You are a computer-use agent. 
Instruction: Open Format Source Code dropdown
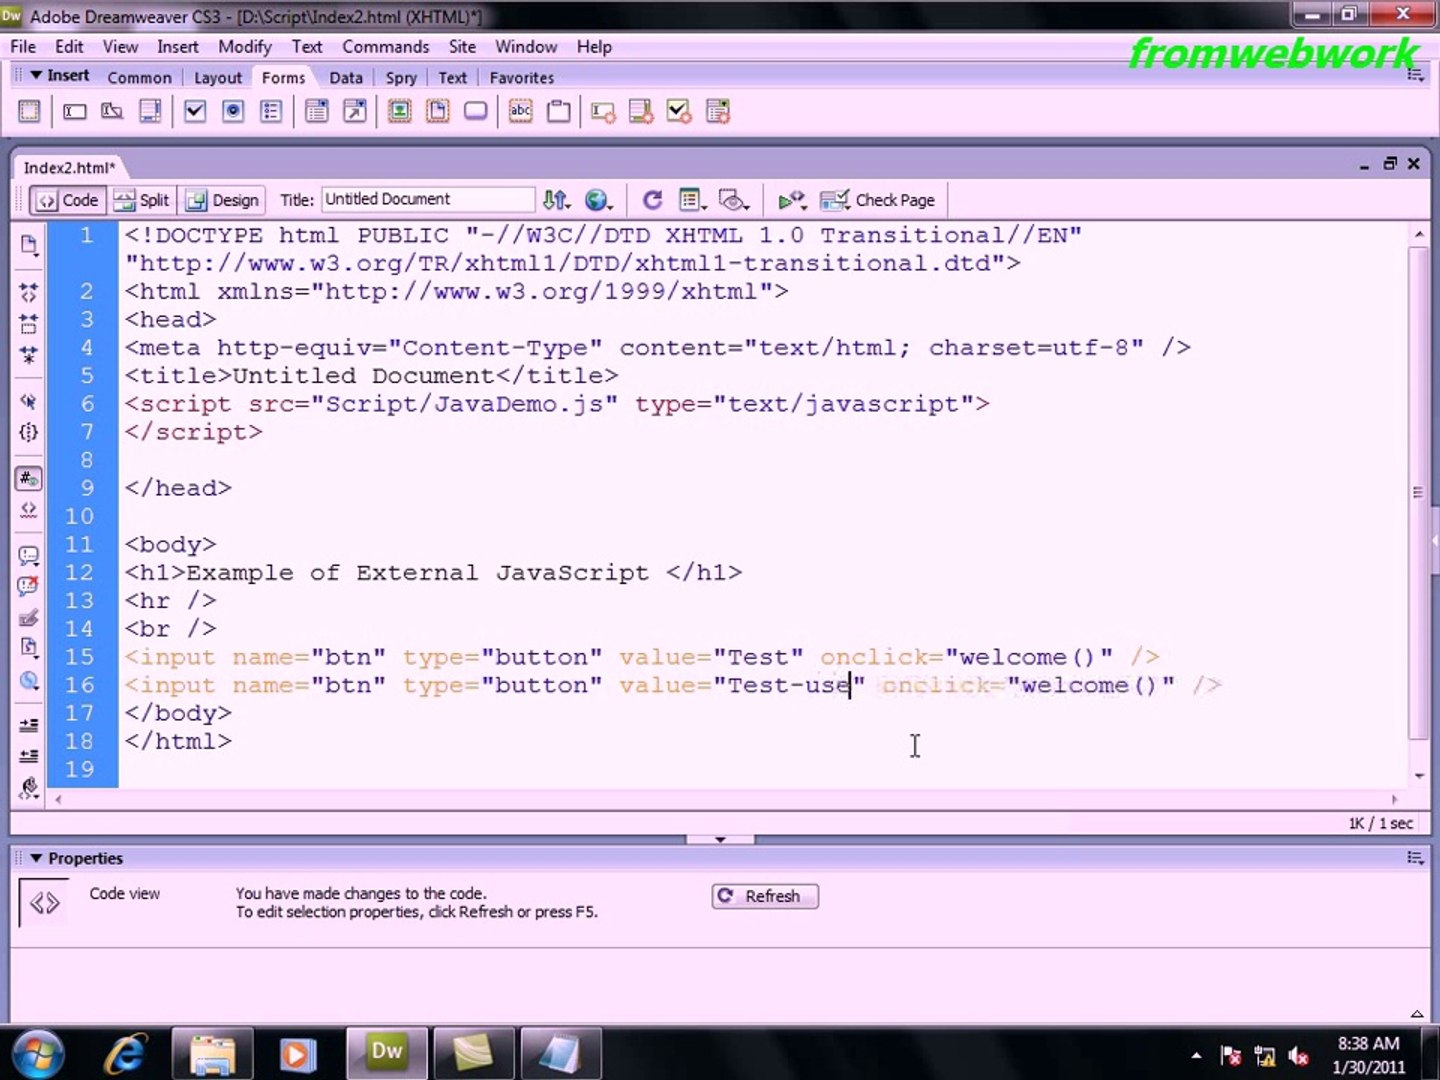29,788
